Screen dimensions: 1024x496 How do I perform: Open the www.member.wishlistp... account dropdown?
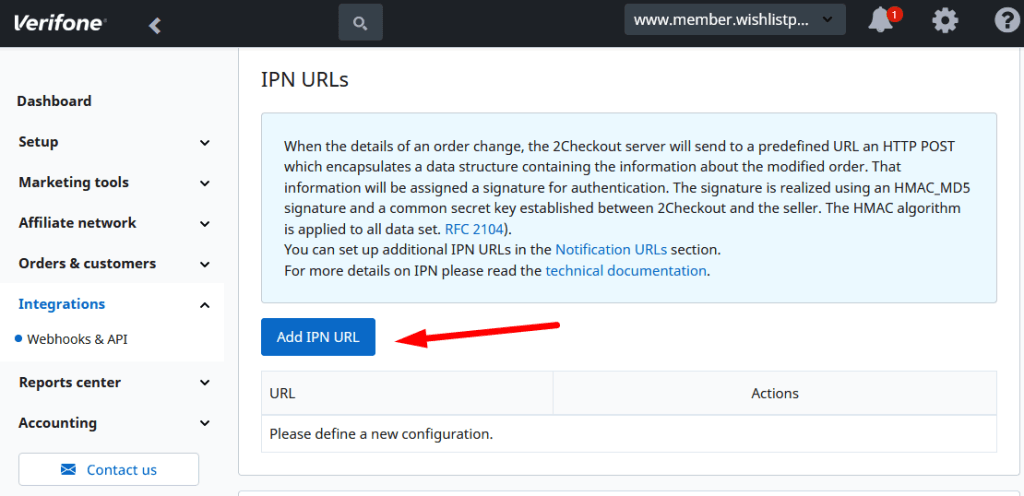point(735,20)
